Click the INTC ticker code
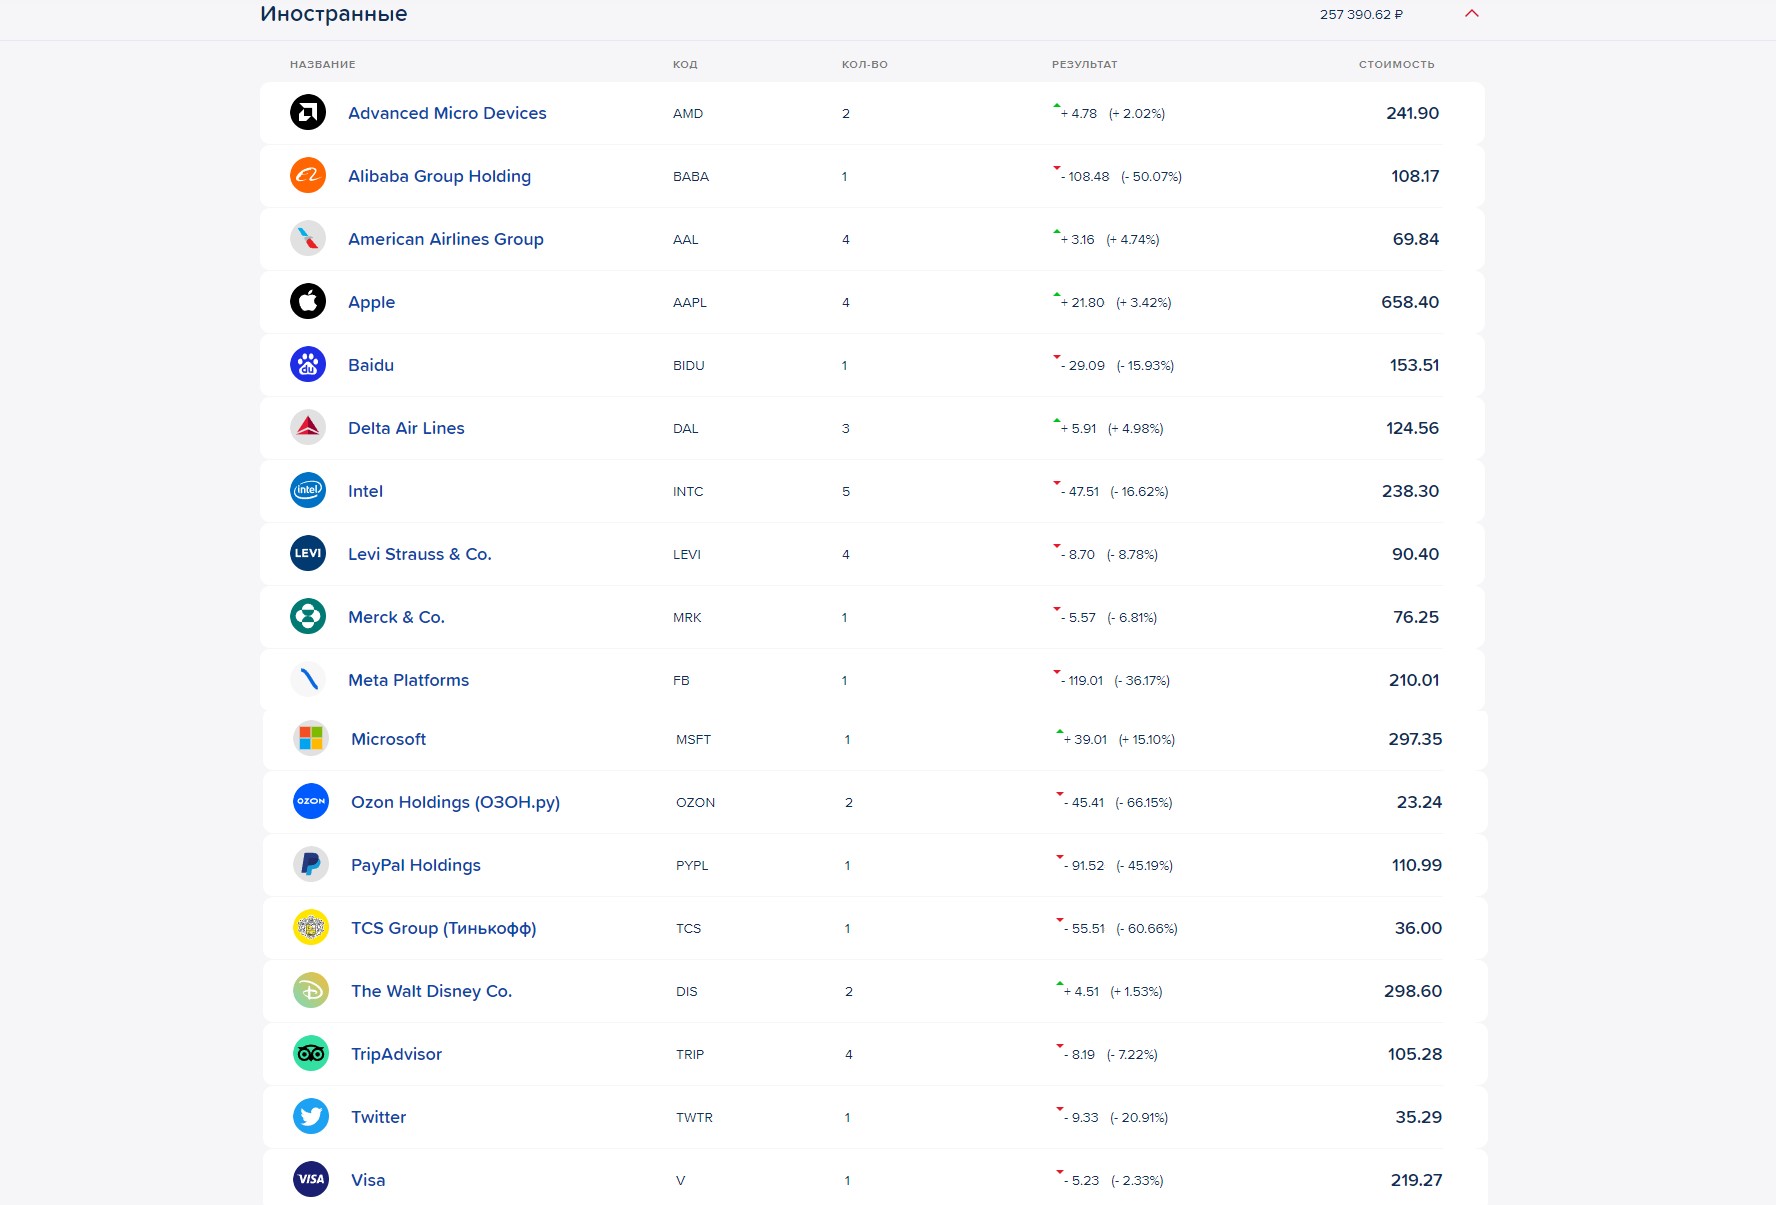Screen dimensions: 1776x1205 688,491
